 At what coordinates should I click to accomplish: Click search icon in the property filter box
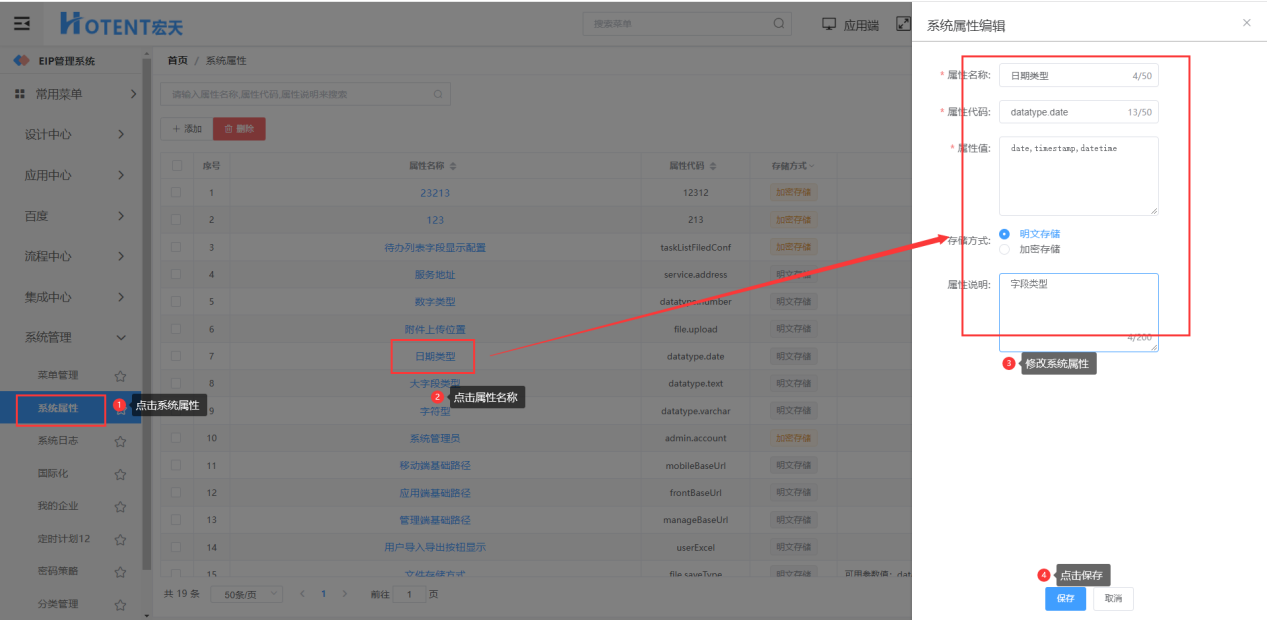tap(438, 94)
